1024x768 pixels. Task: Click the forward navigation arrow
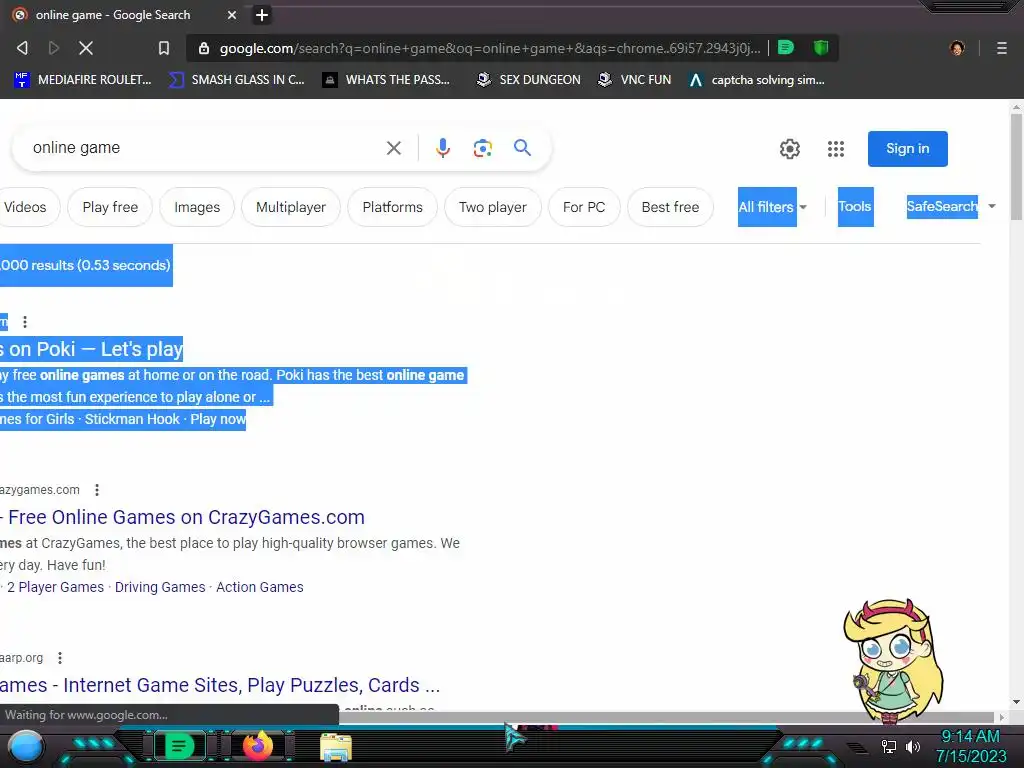(x=54, y=48)
